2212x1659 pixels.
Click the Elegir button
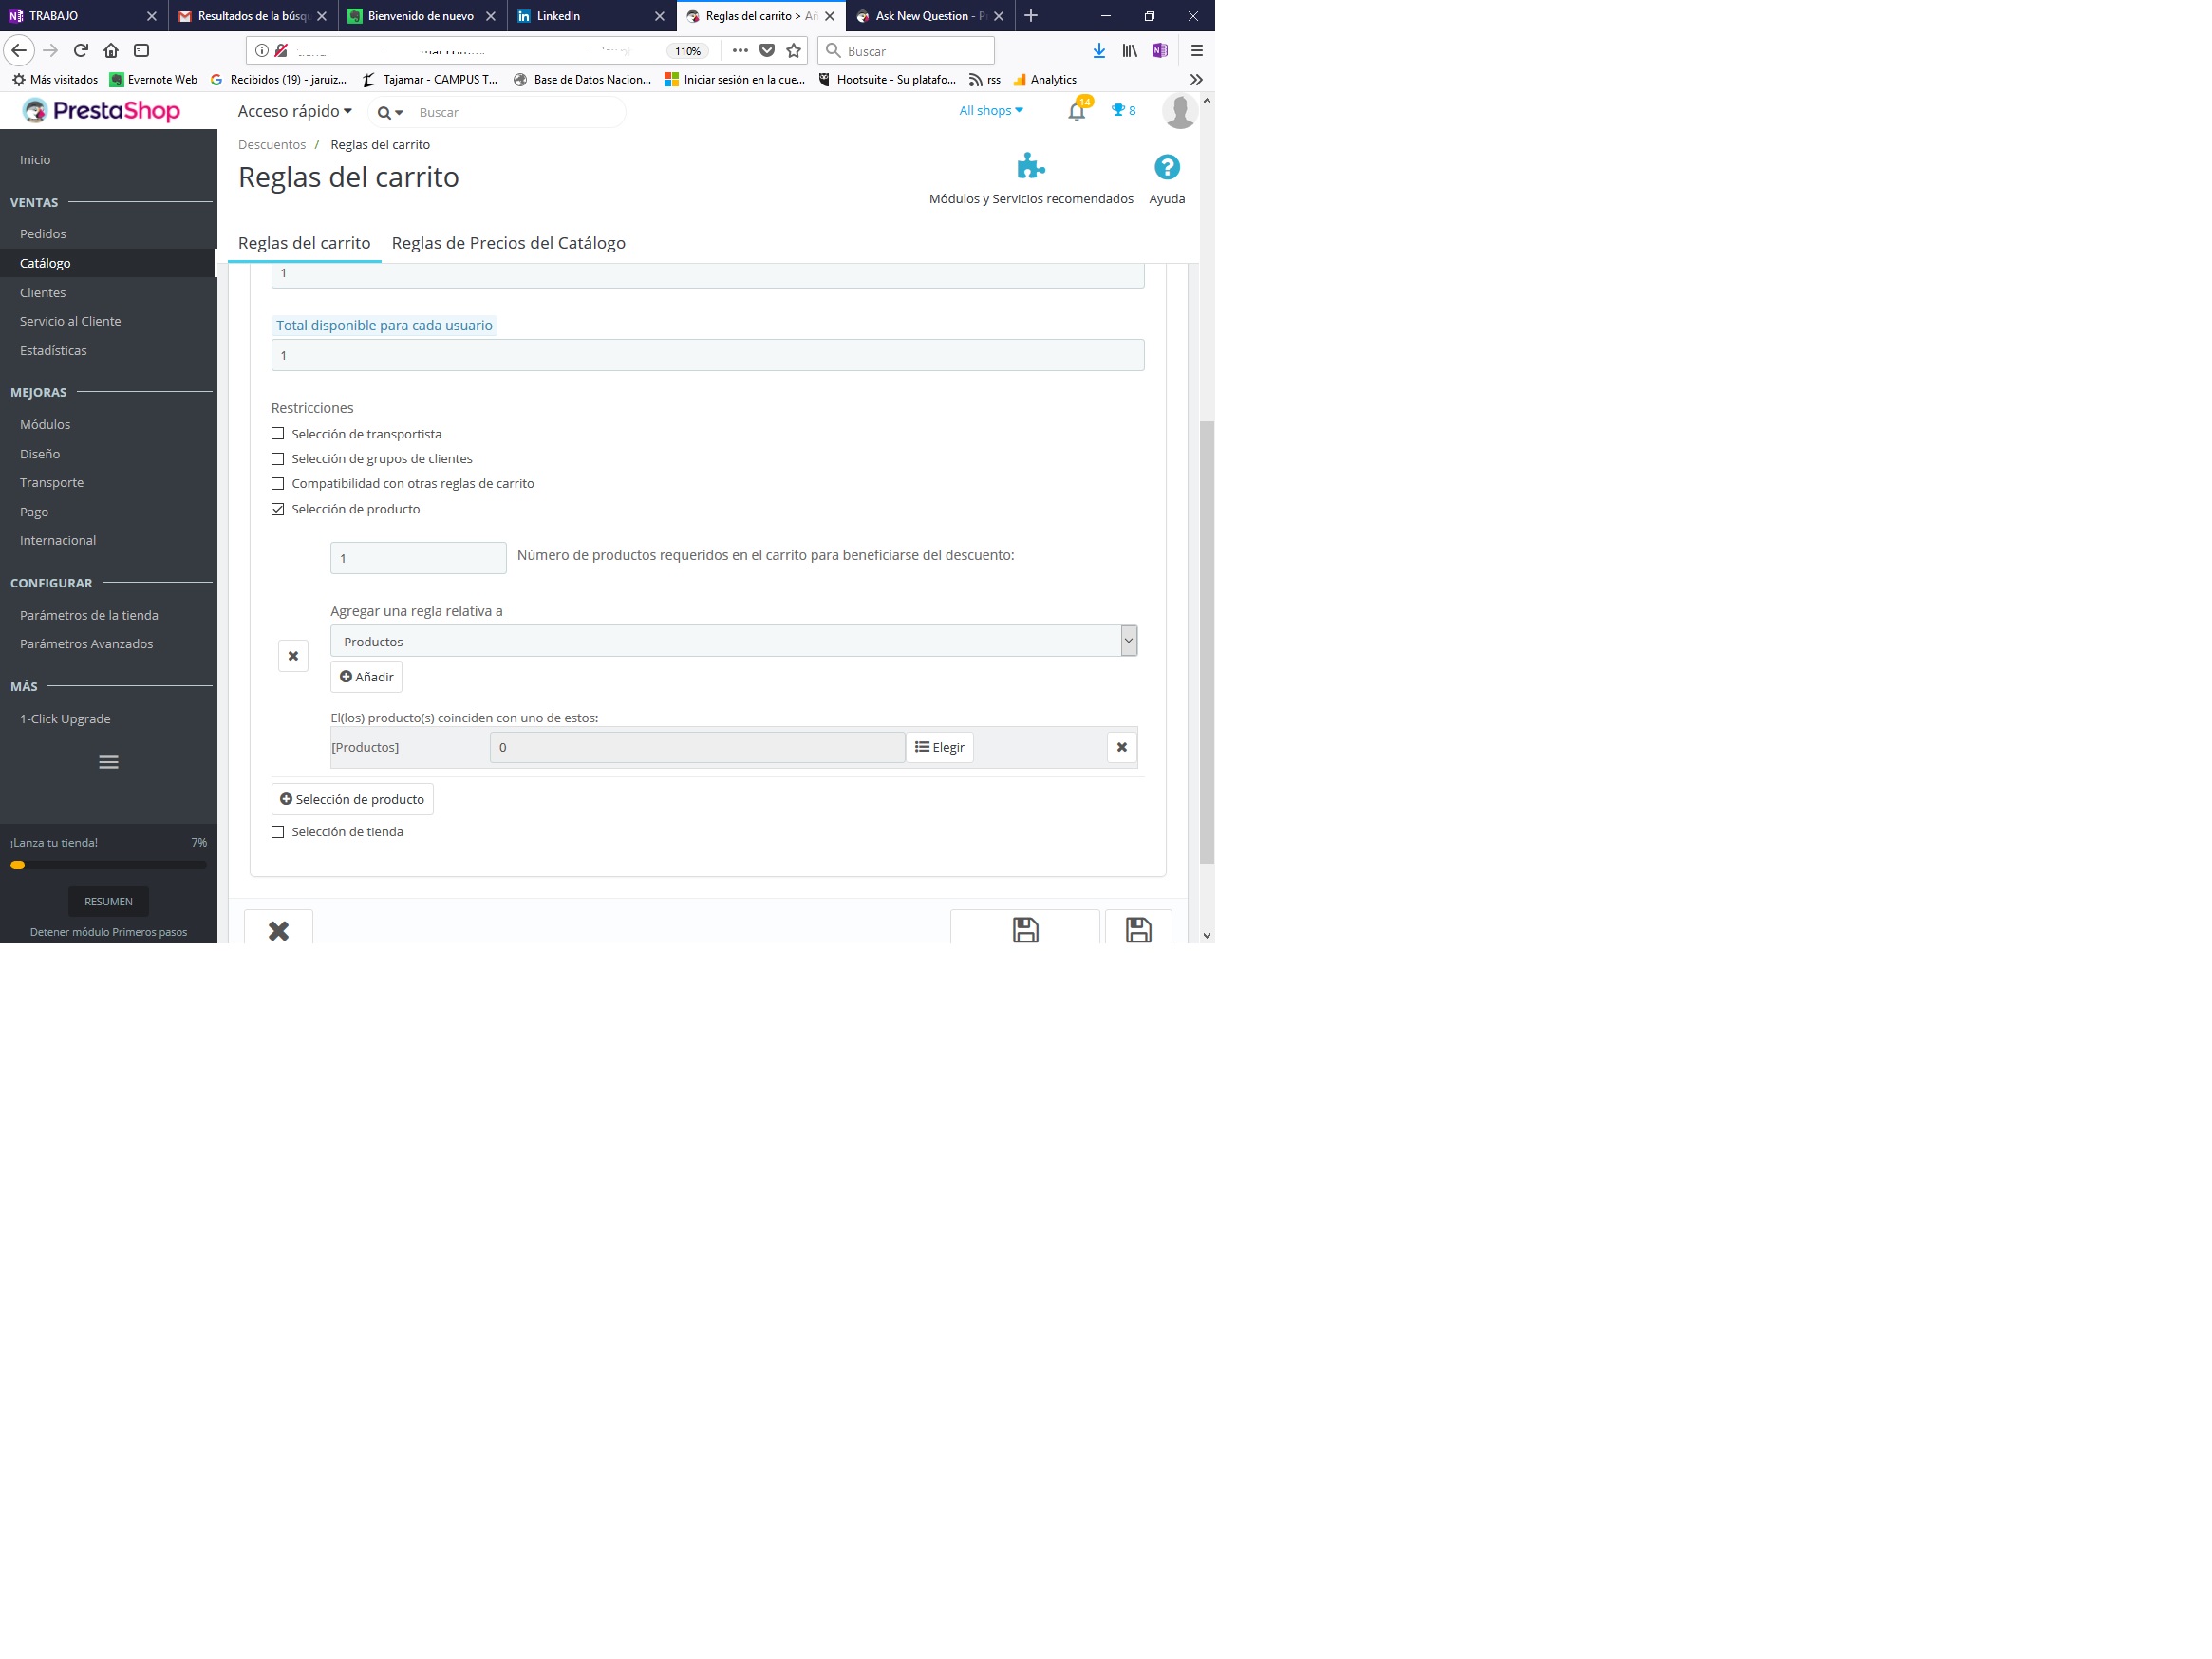click(x=939, y=747)
